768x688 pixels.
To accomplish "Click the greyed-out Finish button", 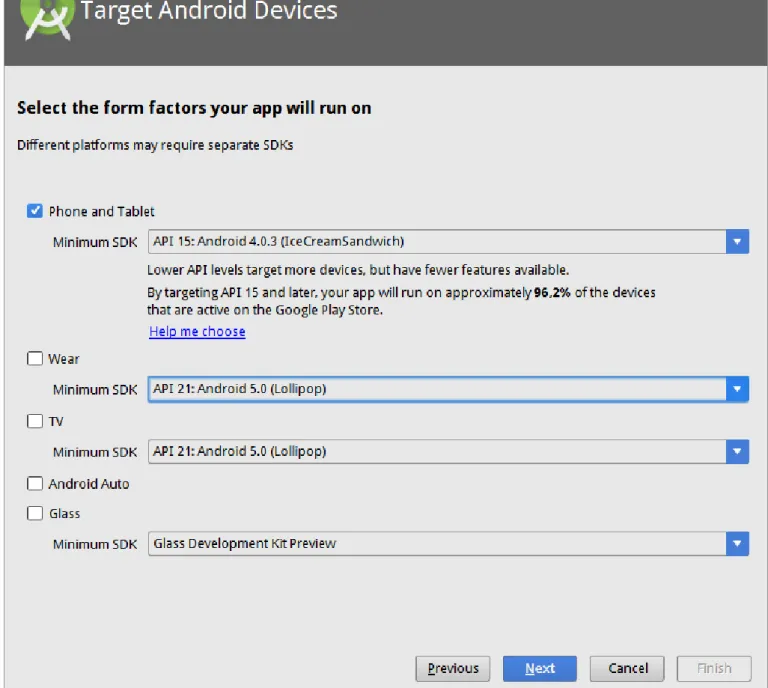I will pos(714,668).
